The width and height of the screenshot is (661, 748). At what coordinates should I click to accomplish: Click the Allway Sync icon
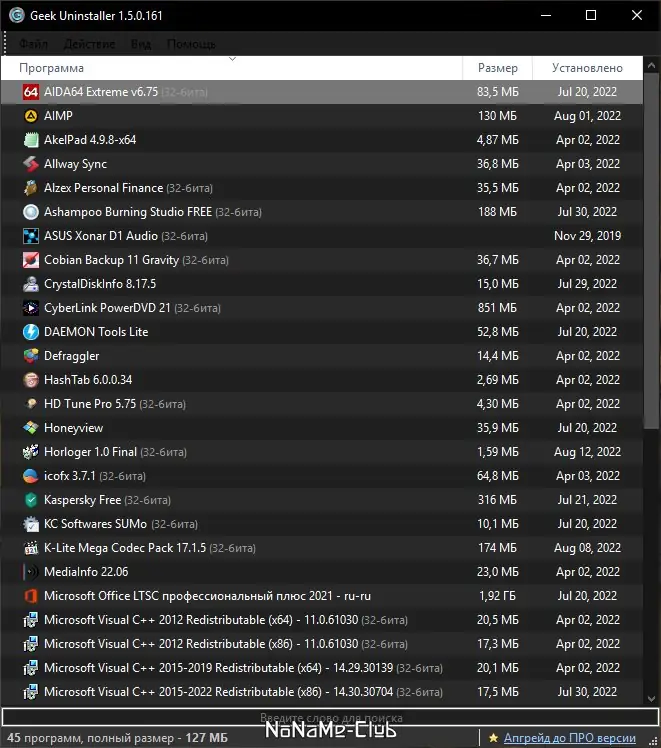click(31, 164)
